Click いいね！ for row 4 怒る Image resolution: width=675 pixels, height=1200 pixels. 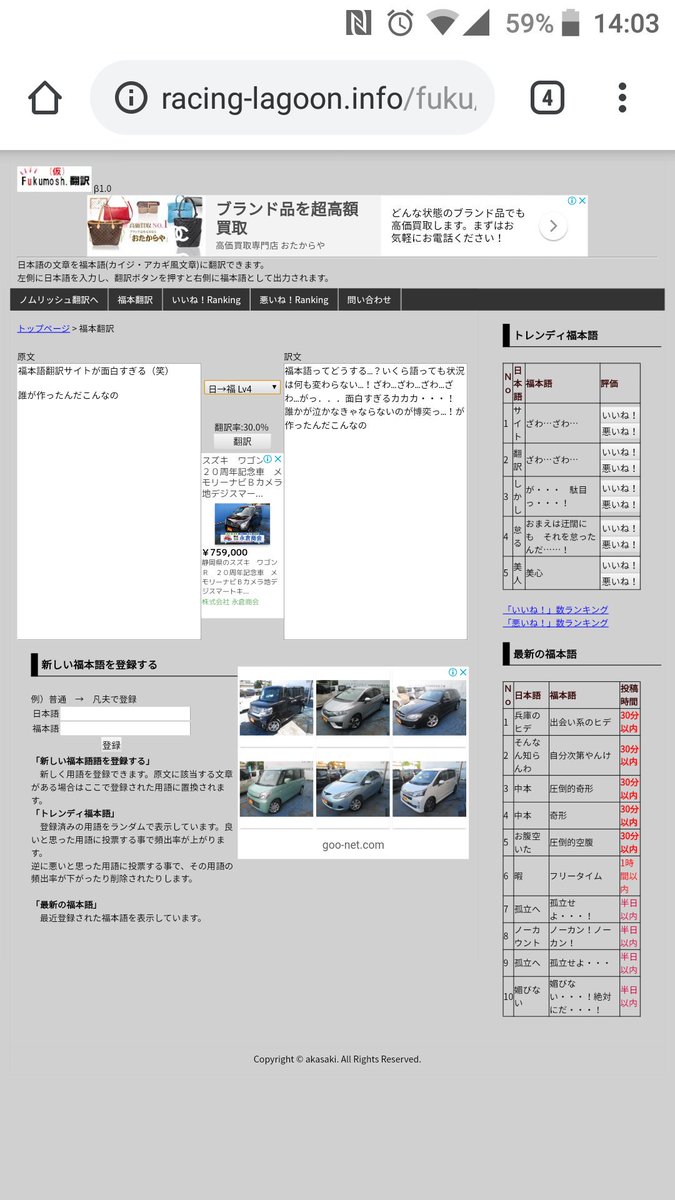(619, 528)
